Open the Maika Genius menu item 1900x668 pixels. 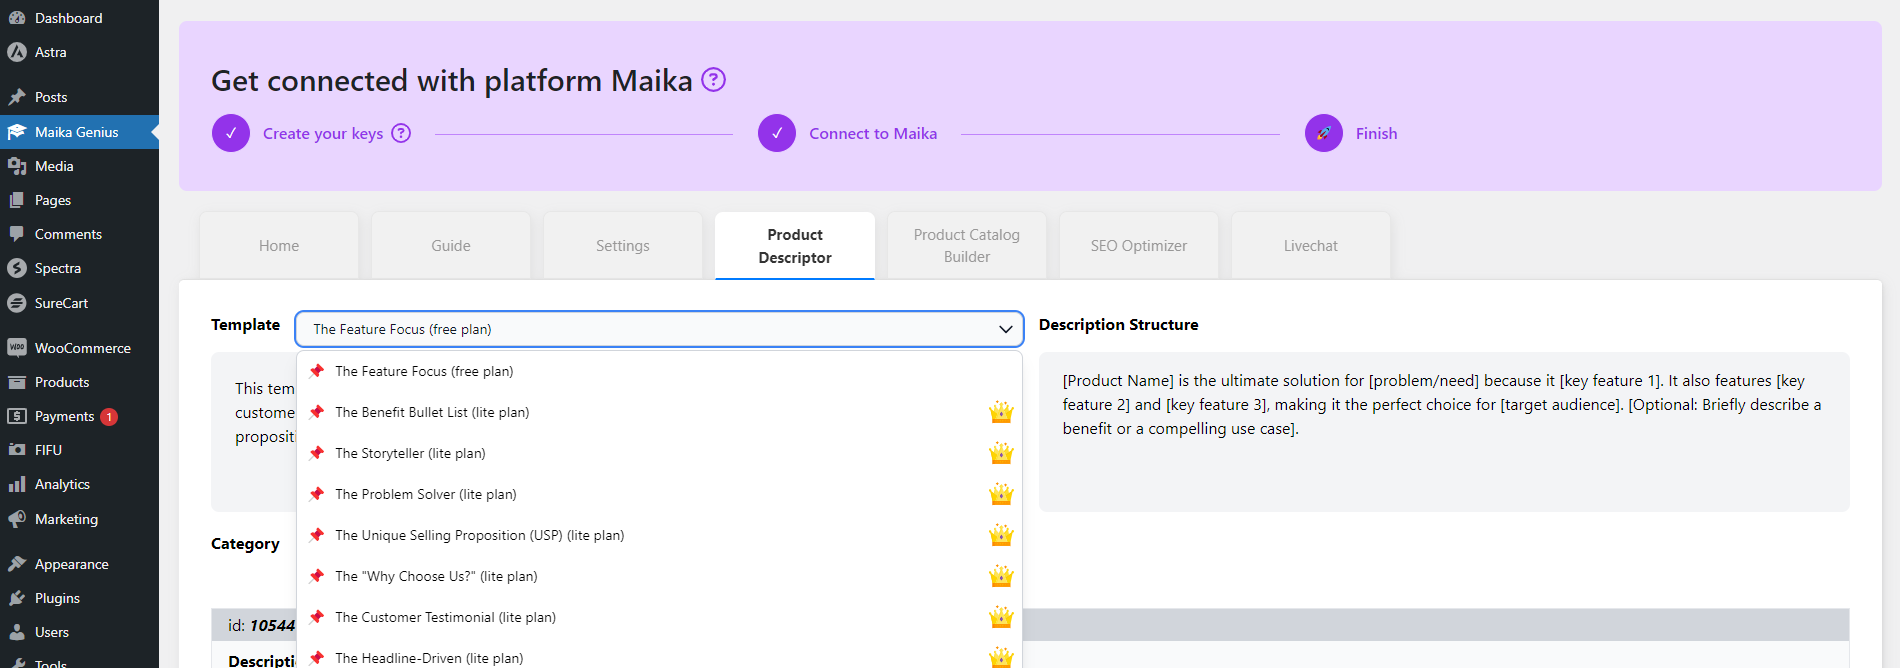pos(79,132)
